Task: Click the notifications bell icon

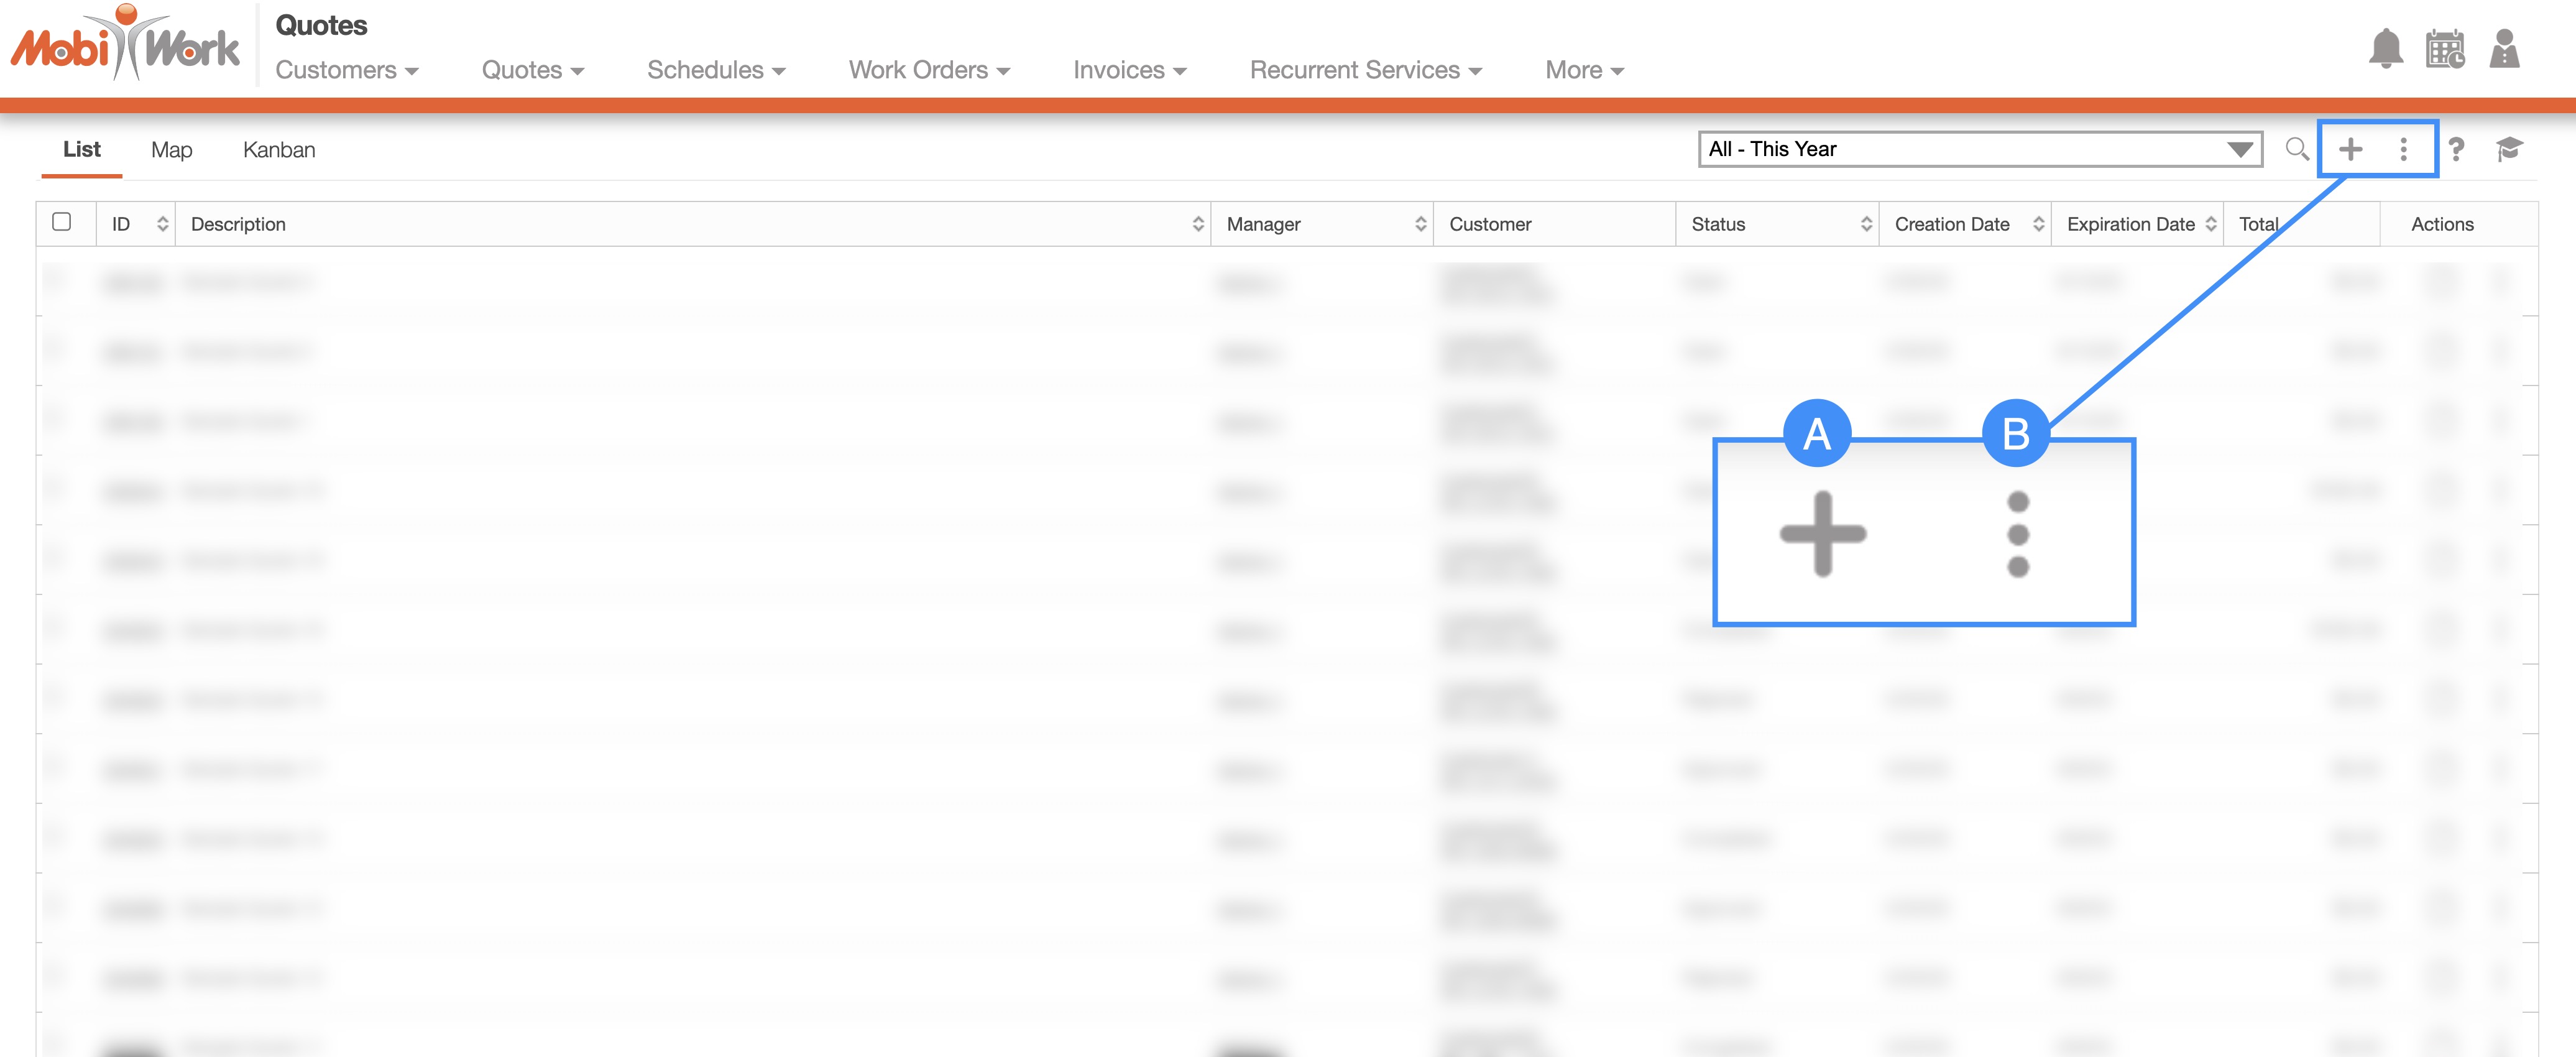Action: (2385, 48)
